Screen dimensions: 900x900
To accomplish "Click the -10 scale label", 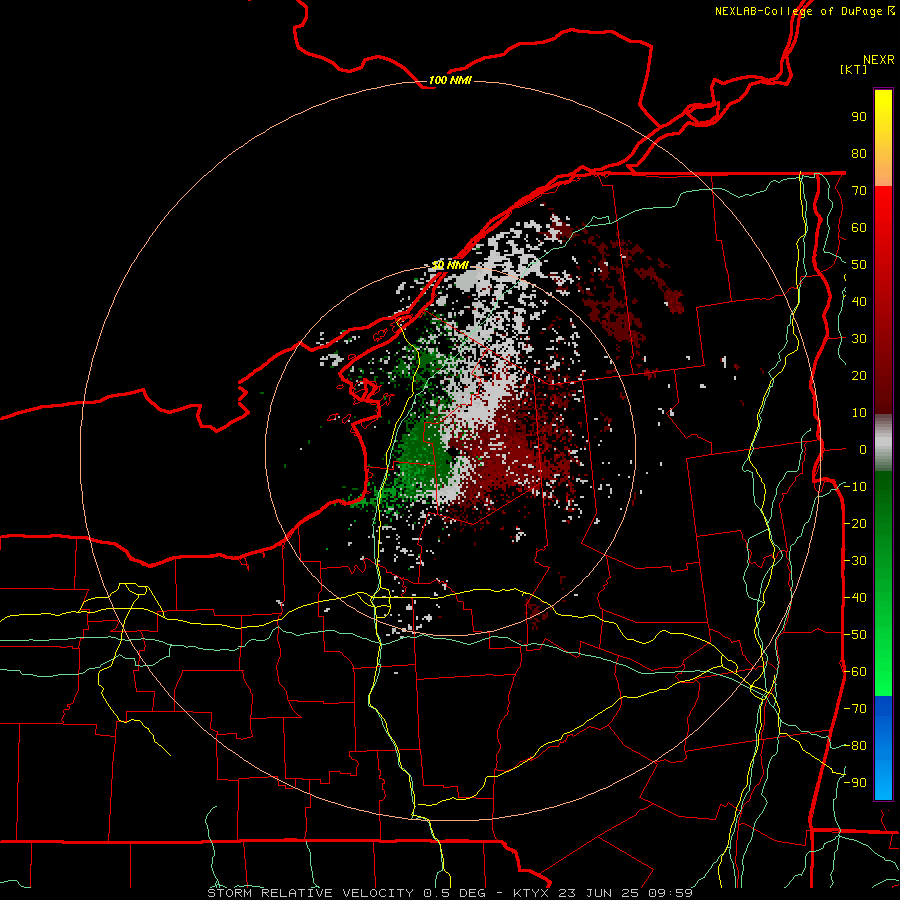I will 855,487.
